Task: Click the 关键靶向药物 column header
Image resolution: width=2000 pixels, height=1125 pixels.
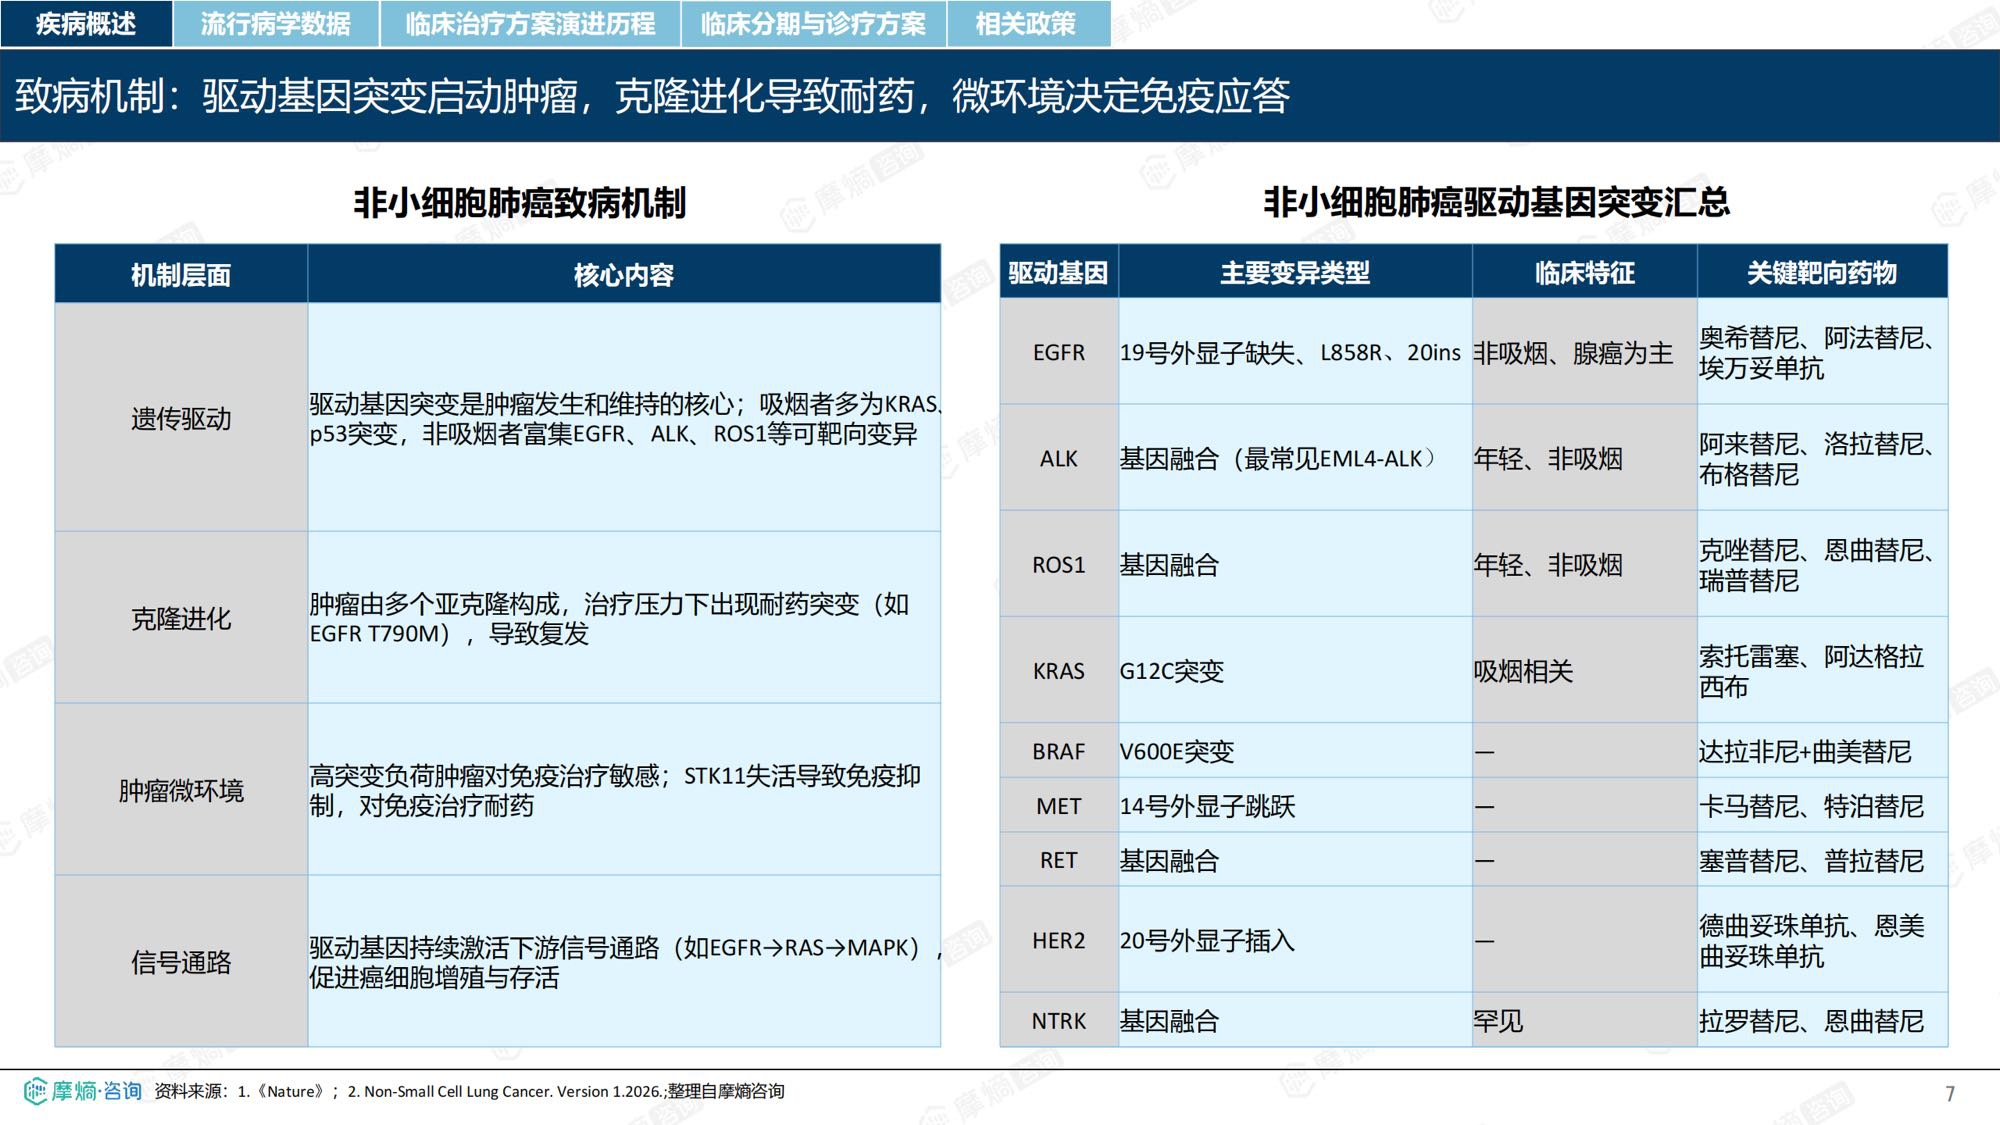Action: click(x=1822, y=272)
